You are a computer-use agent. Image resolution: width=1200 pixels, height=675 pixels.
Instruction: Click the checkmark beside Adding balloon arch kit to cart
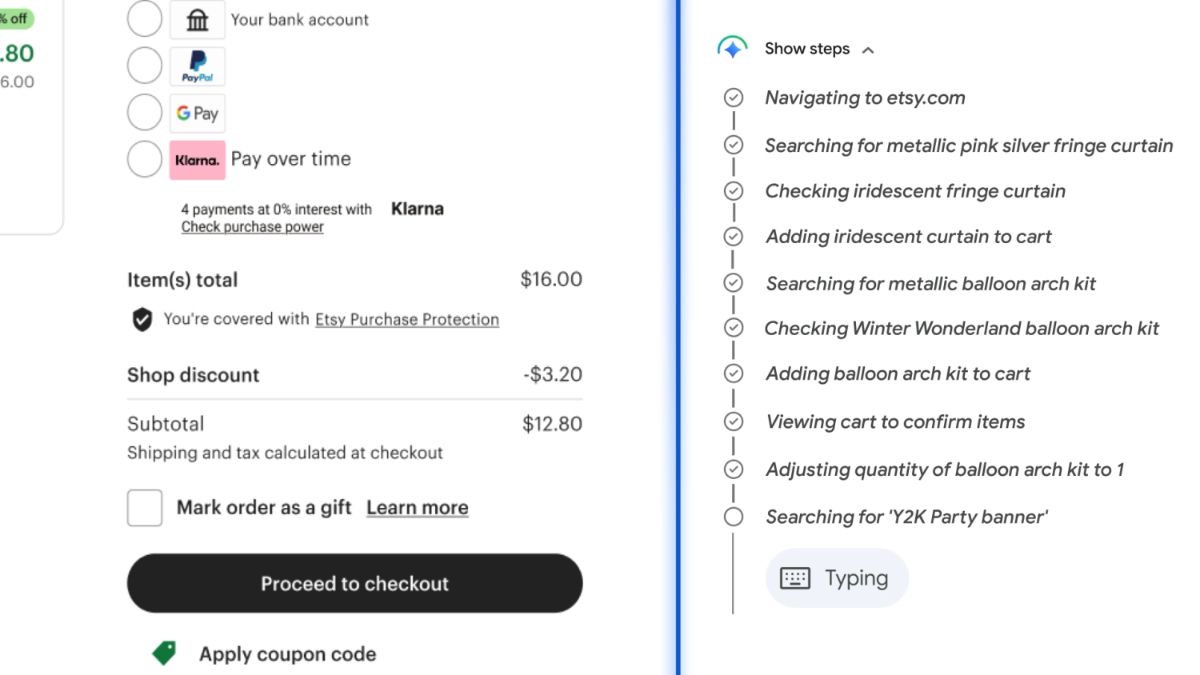pyautogui.click(x=733, y=374)
